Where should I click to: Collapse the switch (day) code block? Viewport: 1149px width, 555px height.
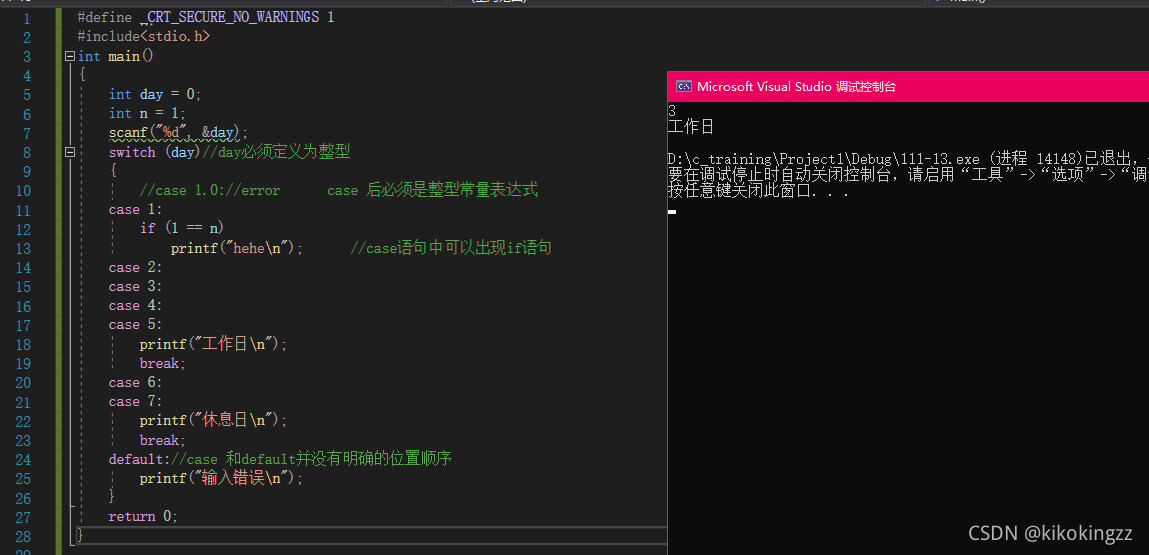coord(69,153)
